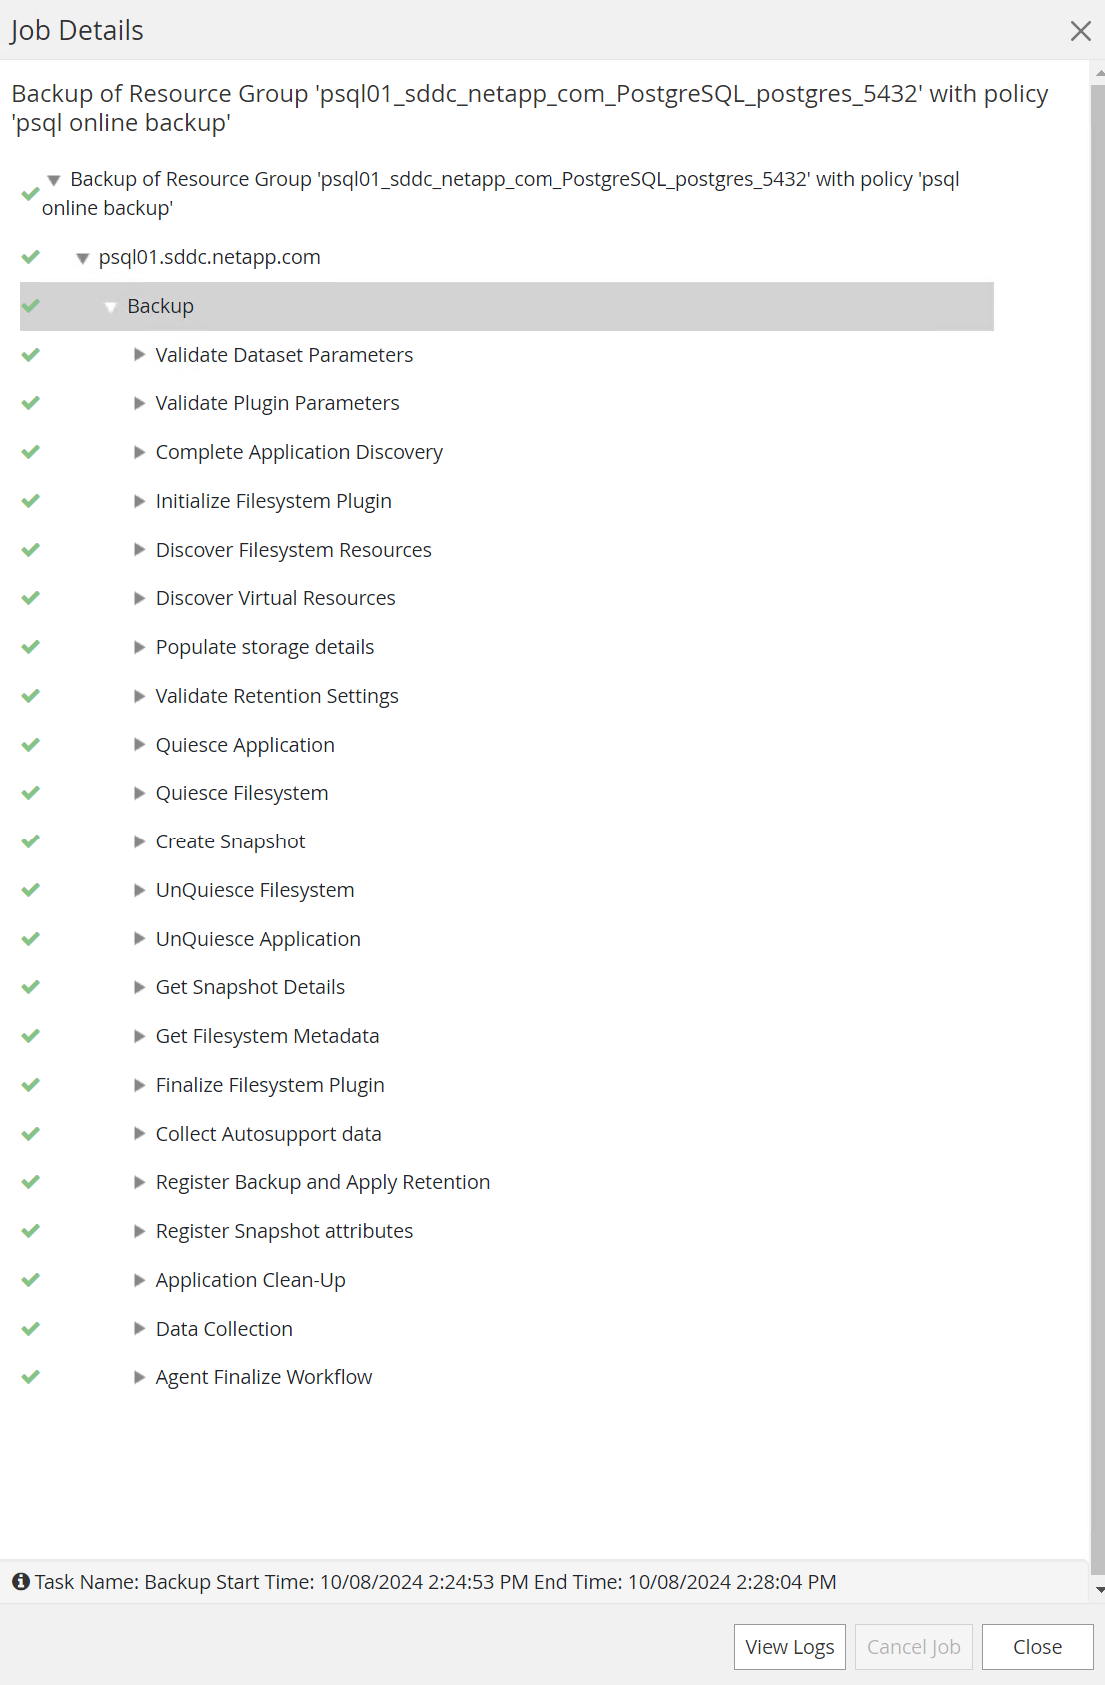Screen dimensions: 1105x1685
Task: Click the info icon before Task Name
Action: pyautogui.click(x=21, y=1581)
